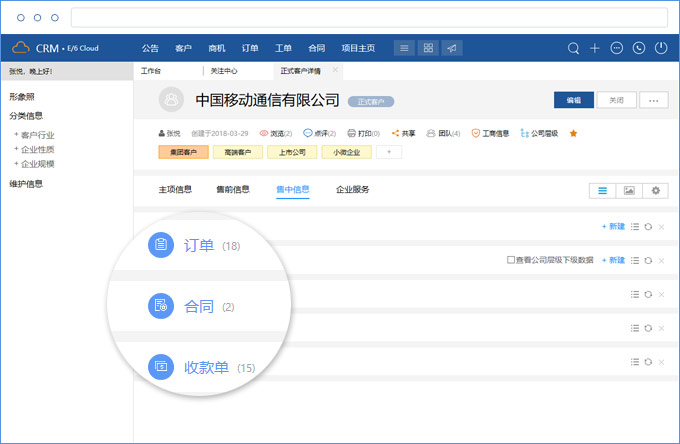Click the blue 编辑 edit button
680x444 pixels.
tap(573, 100)
